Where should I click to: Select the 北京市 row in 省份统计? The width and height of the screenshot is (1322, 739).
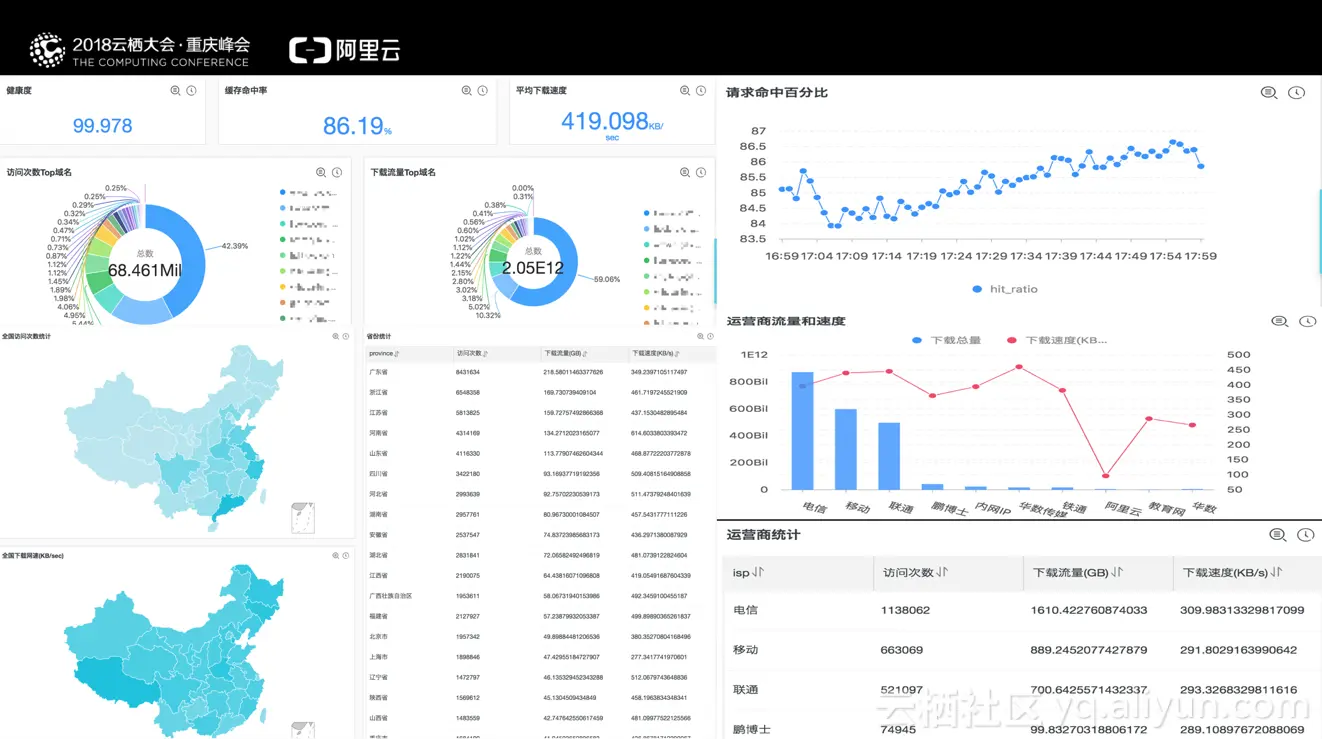point(540,636)
